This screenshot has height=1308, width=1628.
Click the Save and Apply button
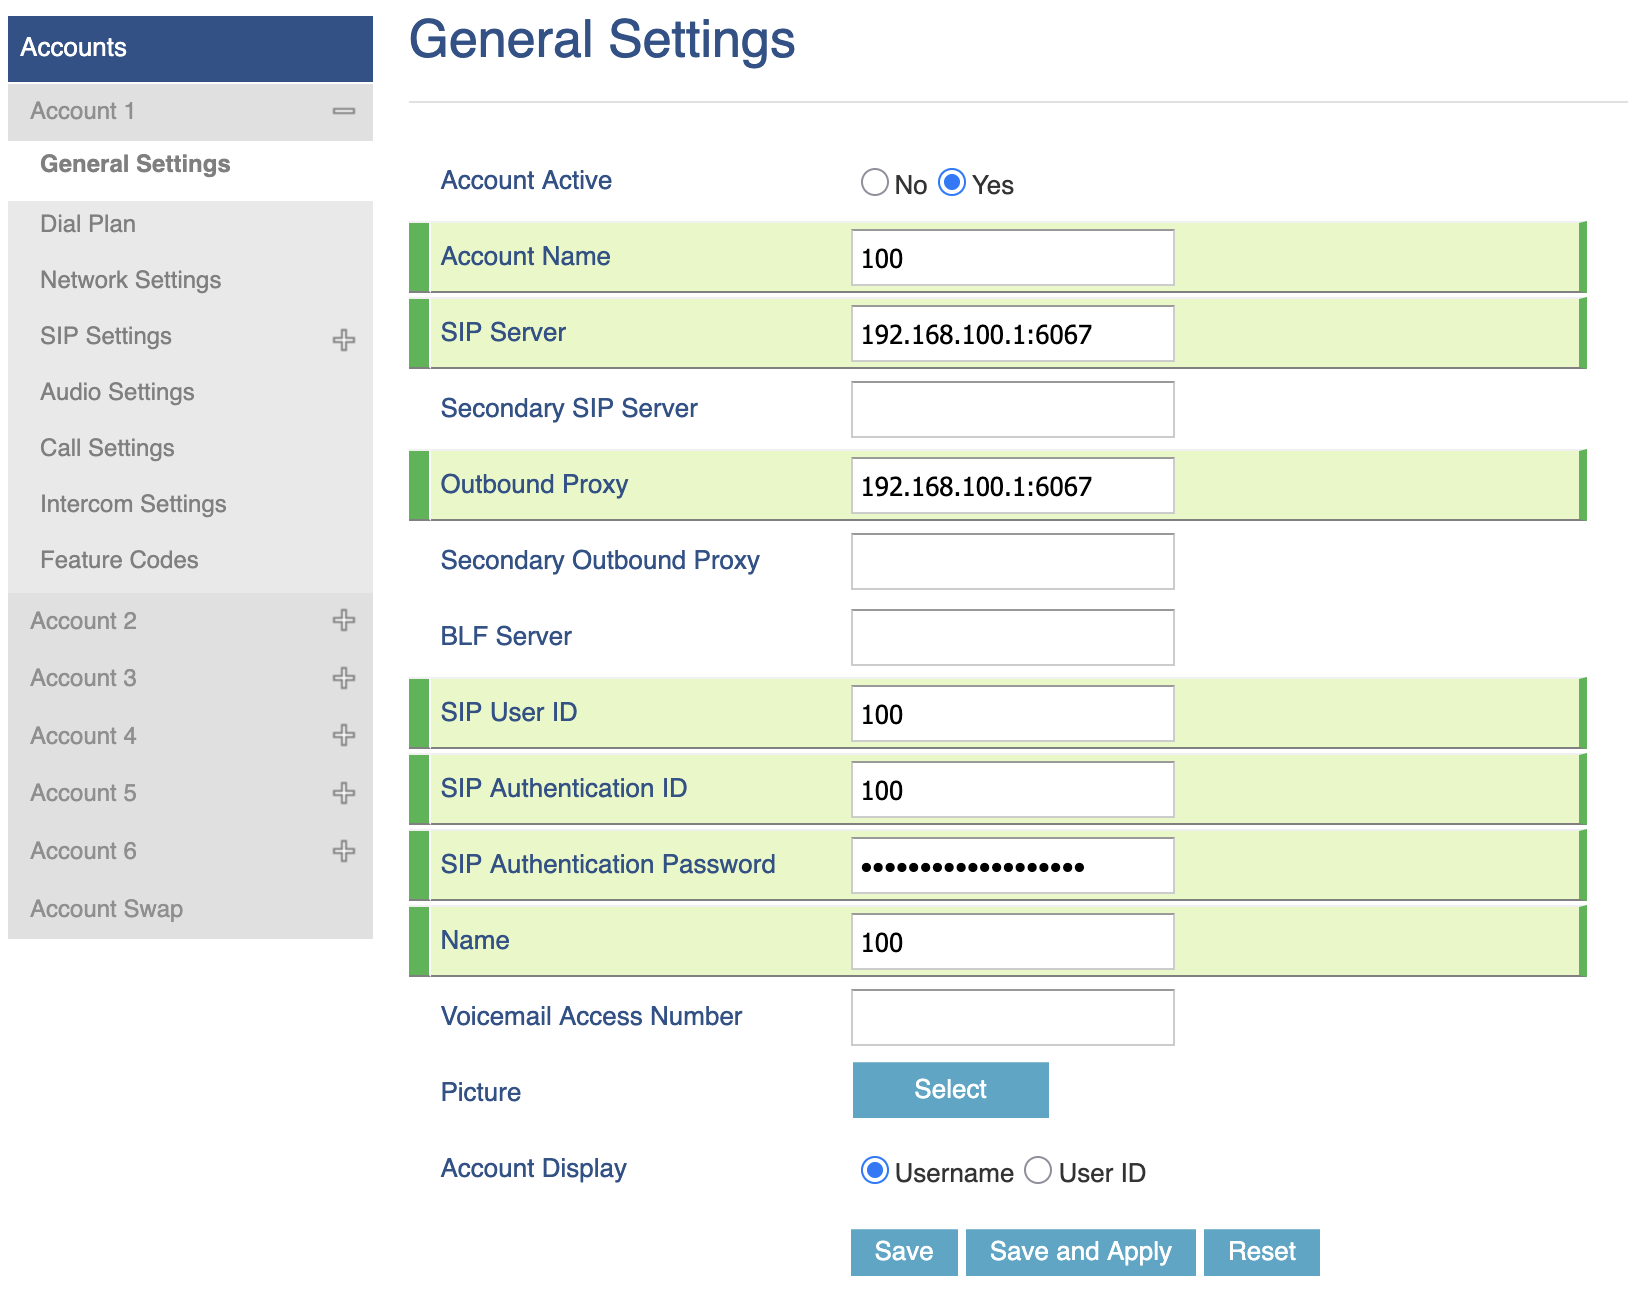[1080, 1252]
